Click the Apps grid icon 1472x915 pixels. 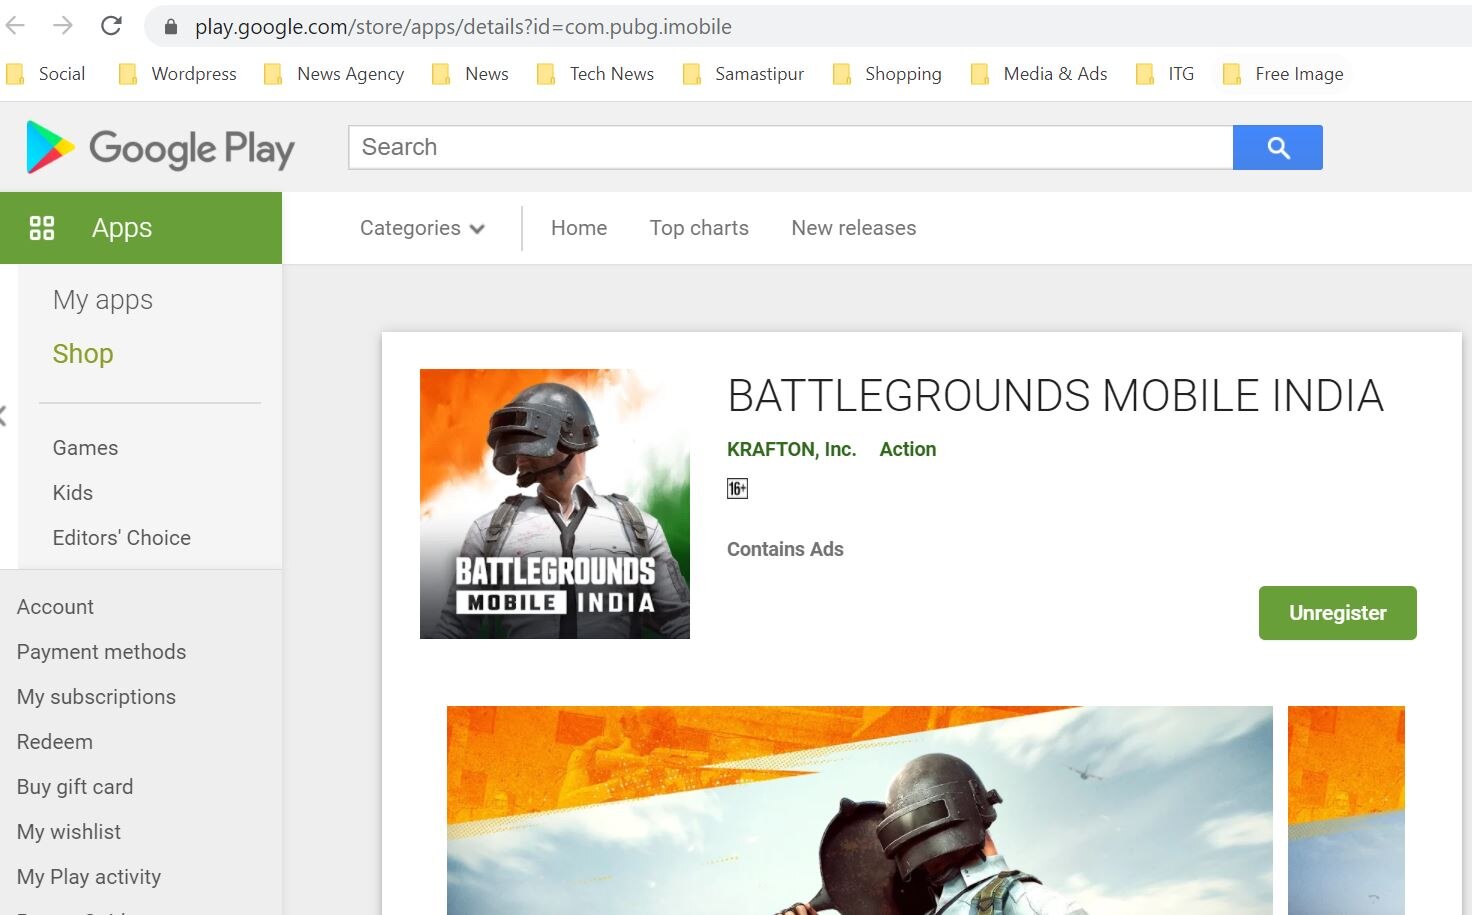click(42, 227)
